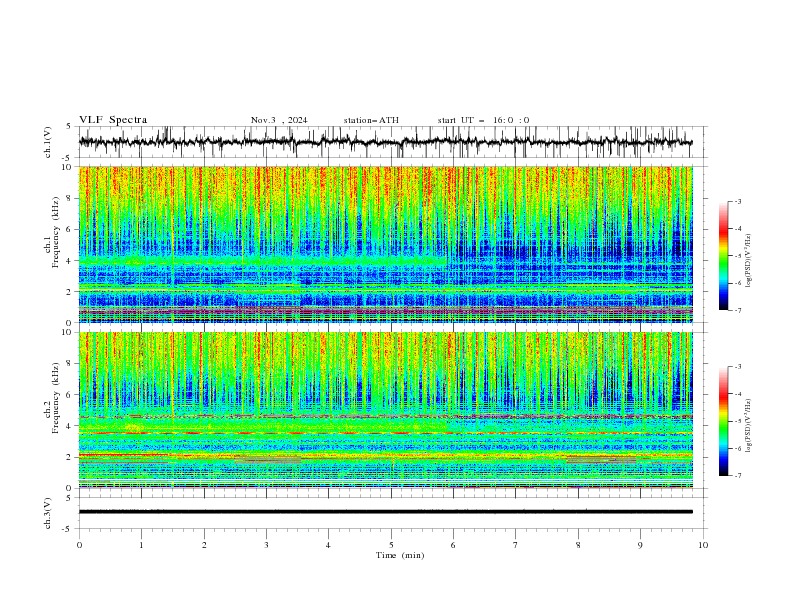Click the ch.1 voltage waveform trace
792x612 pixels.
point(385,142)
